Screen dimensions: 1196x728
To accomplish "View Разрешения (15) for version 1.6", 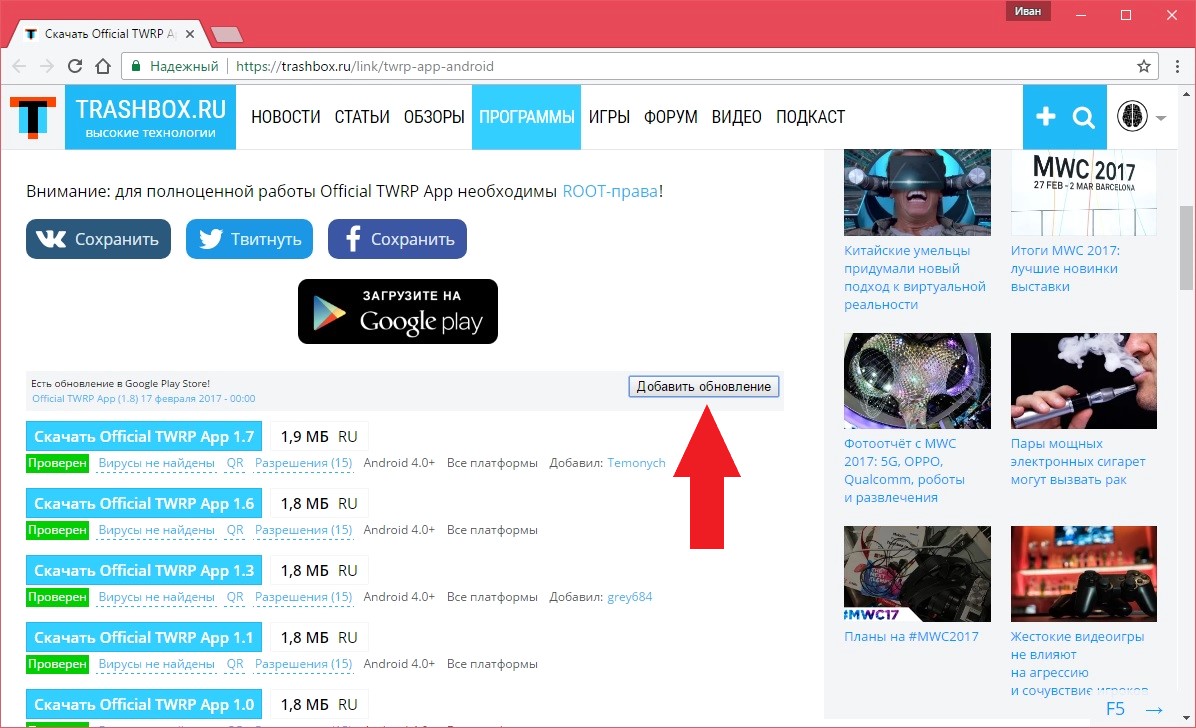I will point(304,530).
